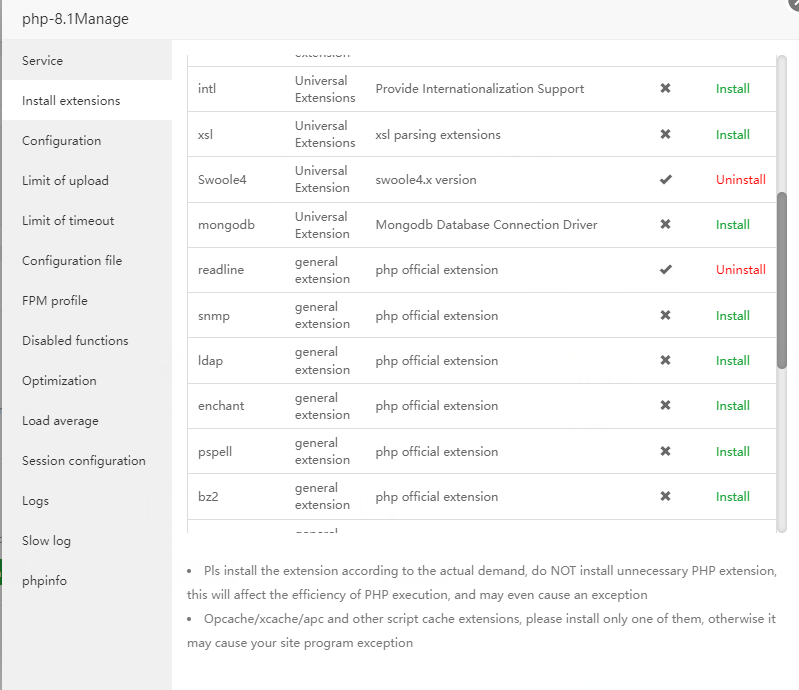Click the X status icon for mongodb

pos(665,225)
